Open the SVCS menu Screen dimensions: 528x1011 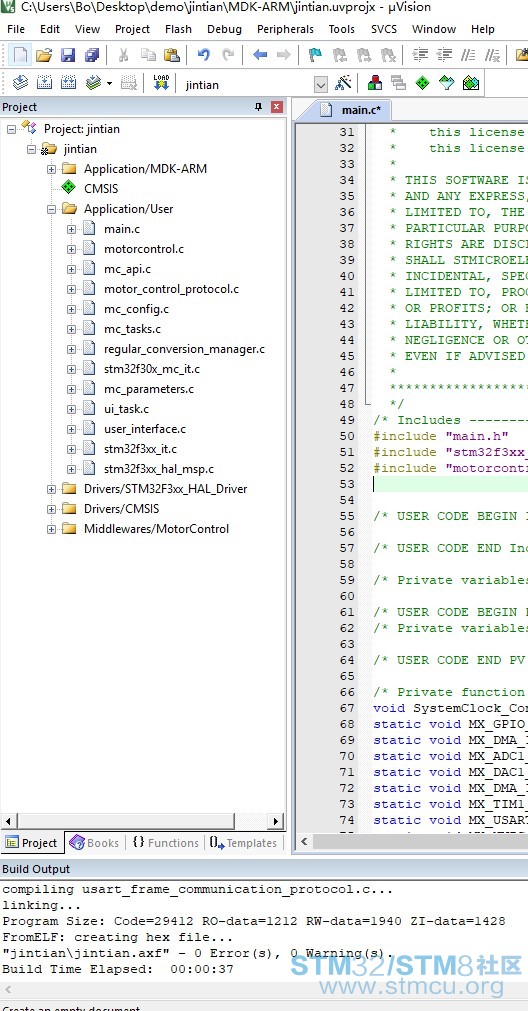(384, 29)
